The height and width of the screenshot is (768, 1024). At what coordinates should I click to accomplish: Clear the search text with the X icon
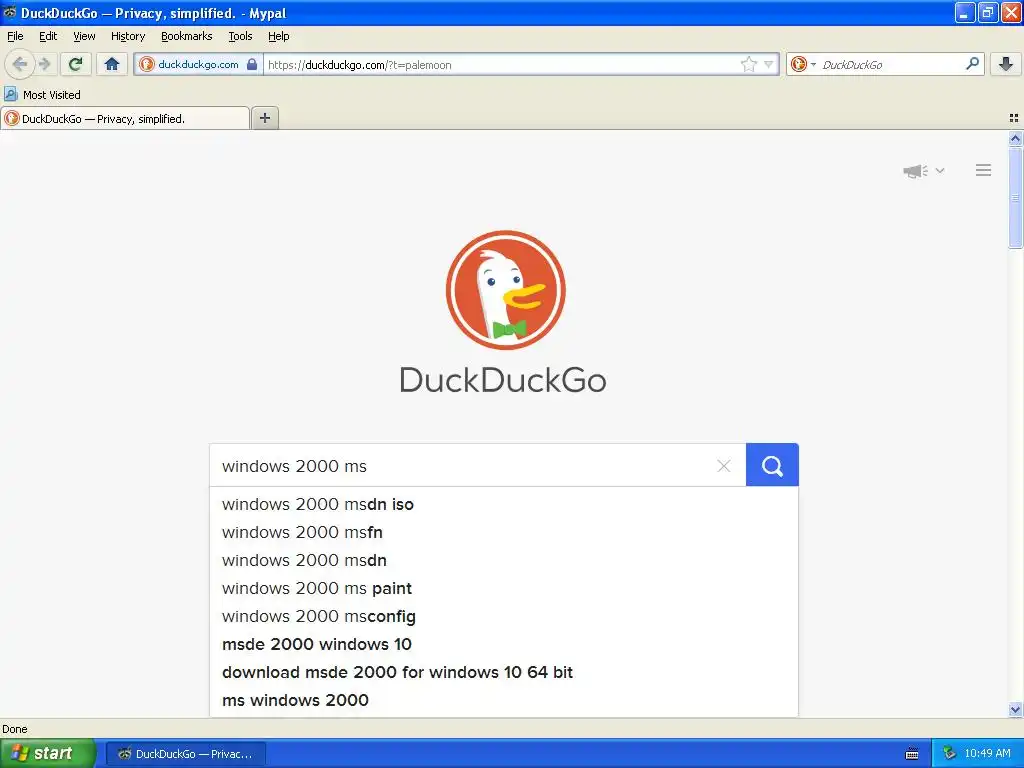(724, 466)
